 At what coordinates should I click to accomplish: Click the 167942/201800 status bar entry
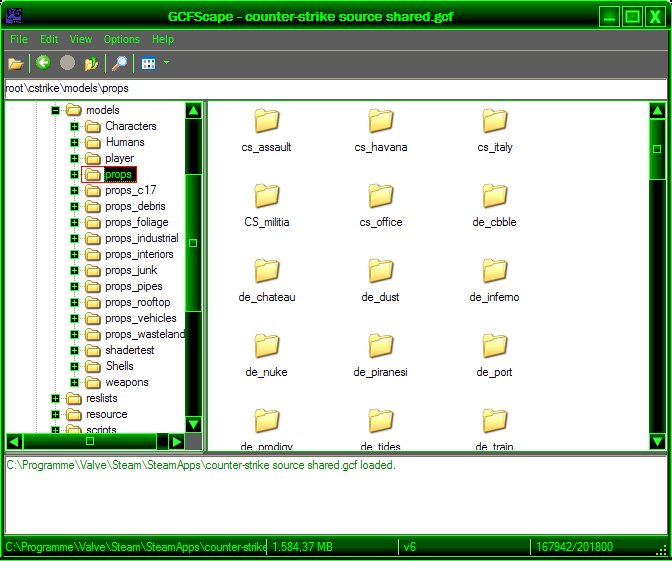tap(574, 547)
